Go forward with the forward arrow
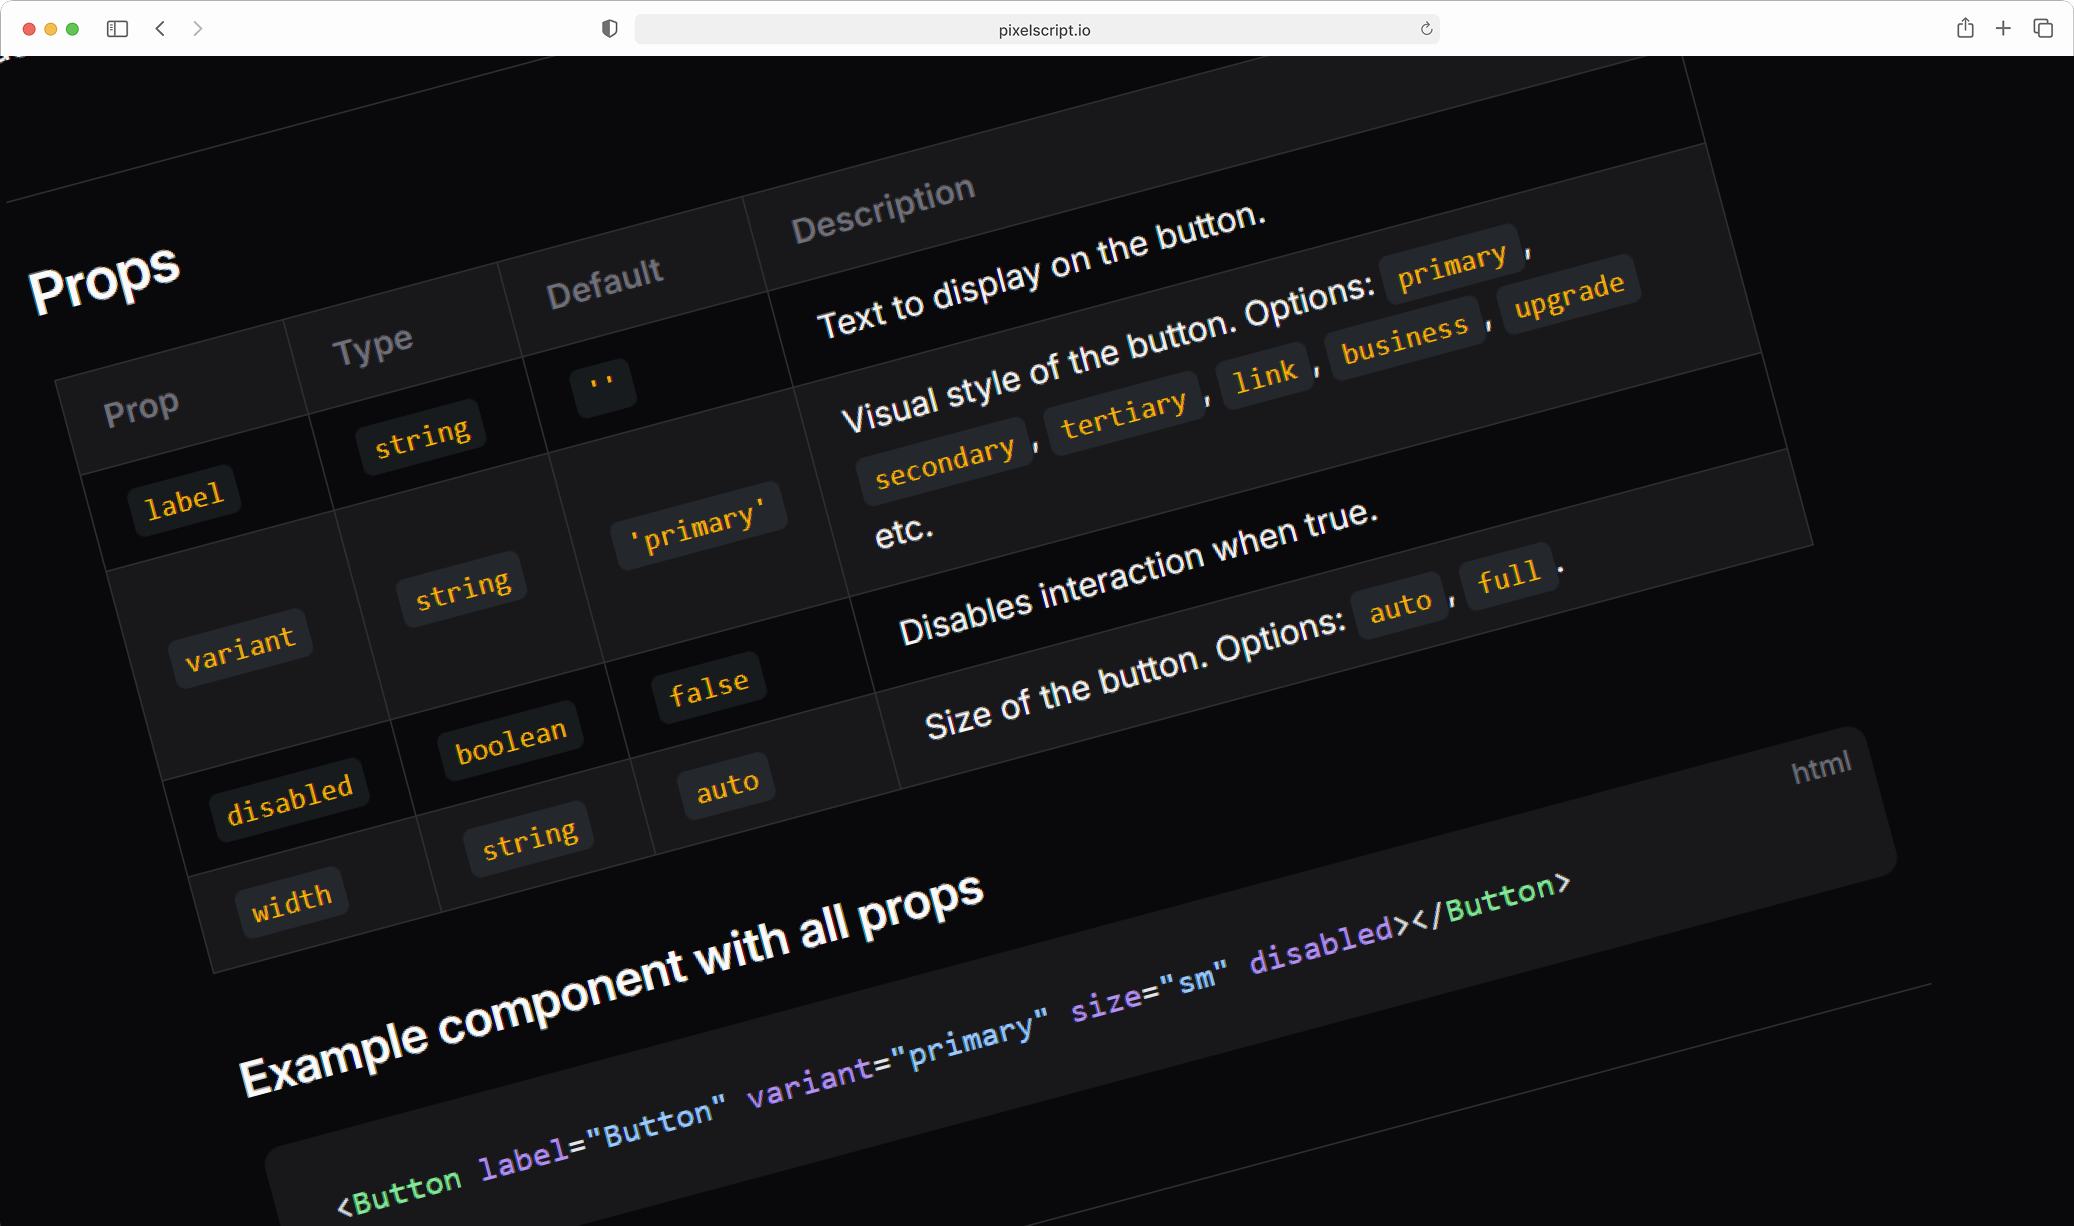Image resolution: width=2074 pixels, height=1226 pixels. [197, 29]
